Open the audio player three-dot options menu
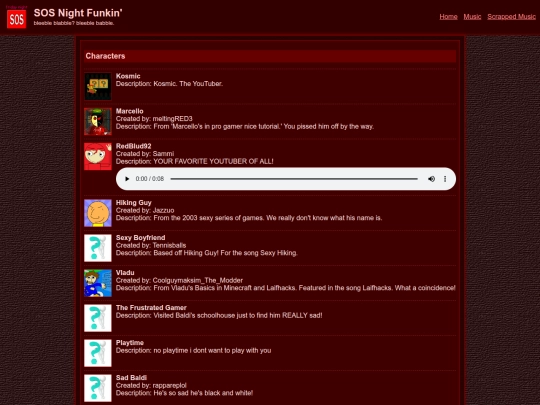Screen dimensions: 540x405 click(x=445, y=179)
